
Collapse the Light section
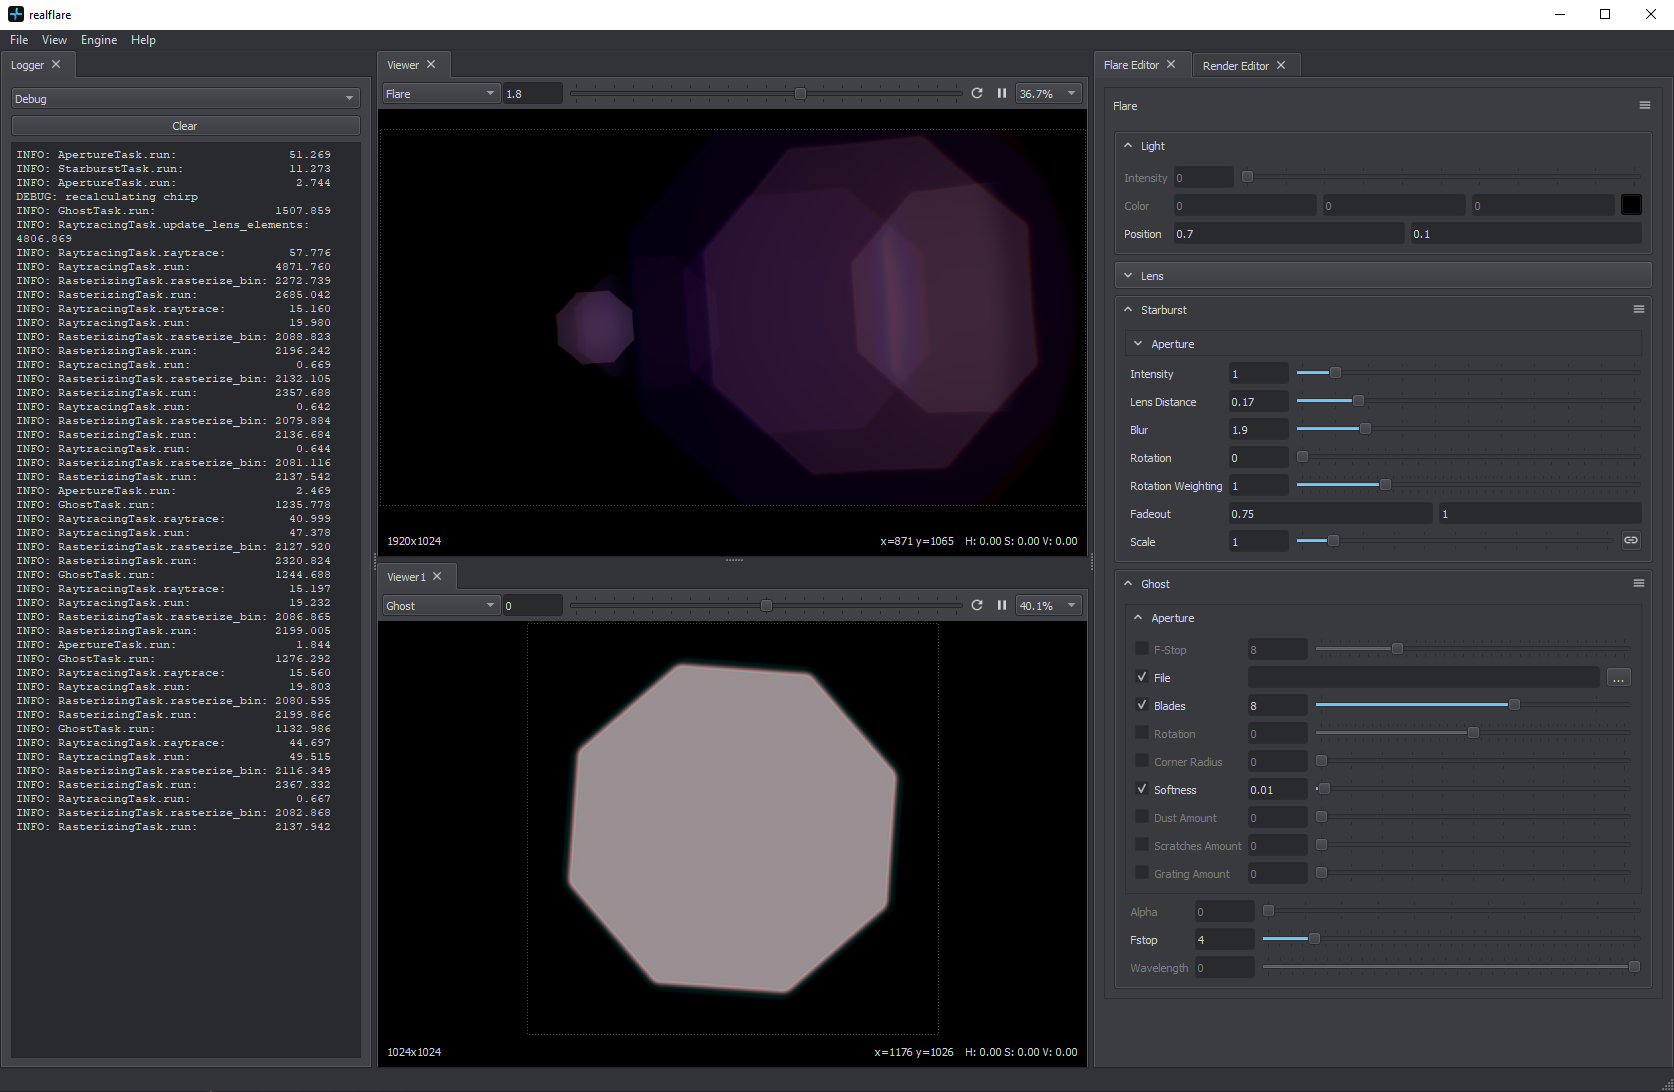coord(1128,146)
